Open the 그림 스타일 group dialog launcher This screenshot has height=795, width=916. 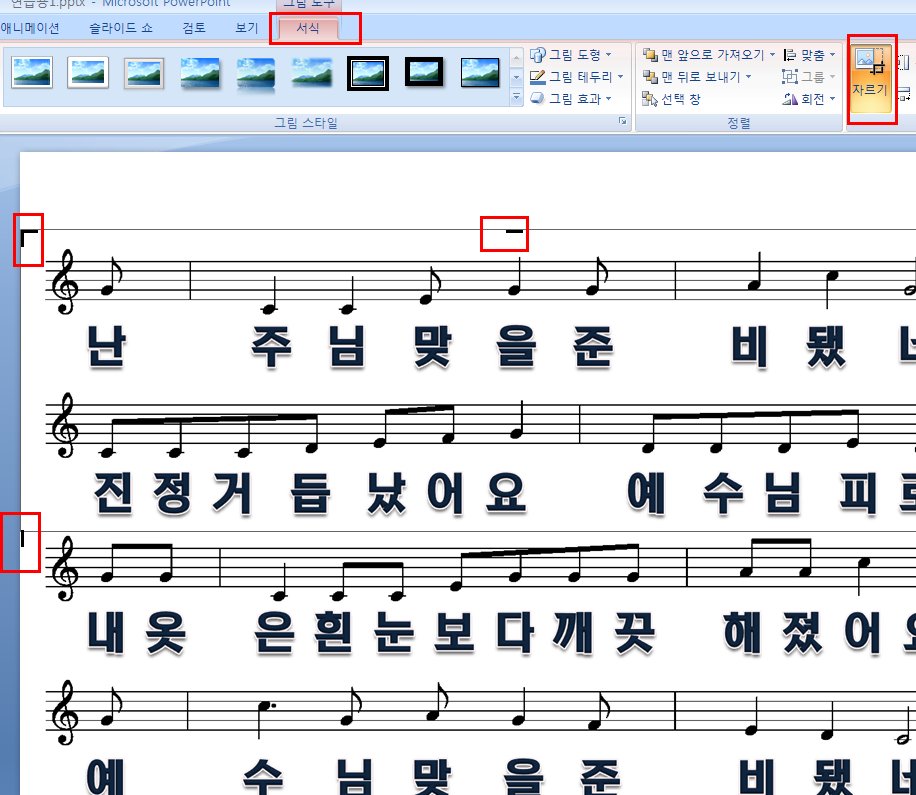pyautogui.click(x=623, y=121)
